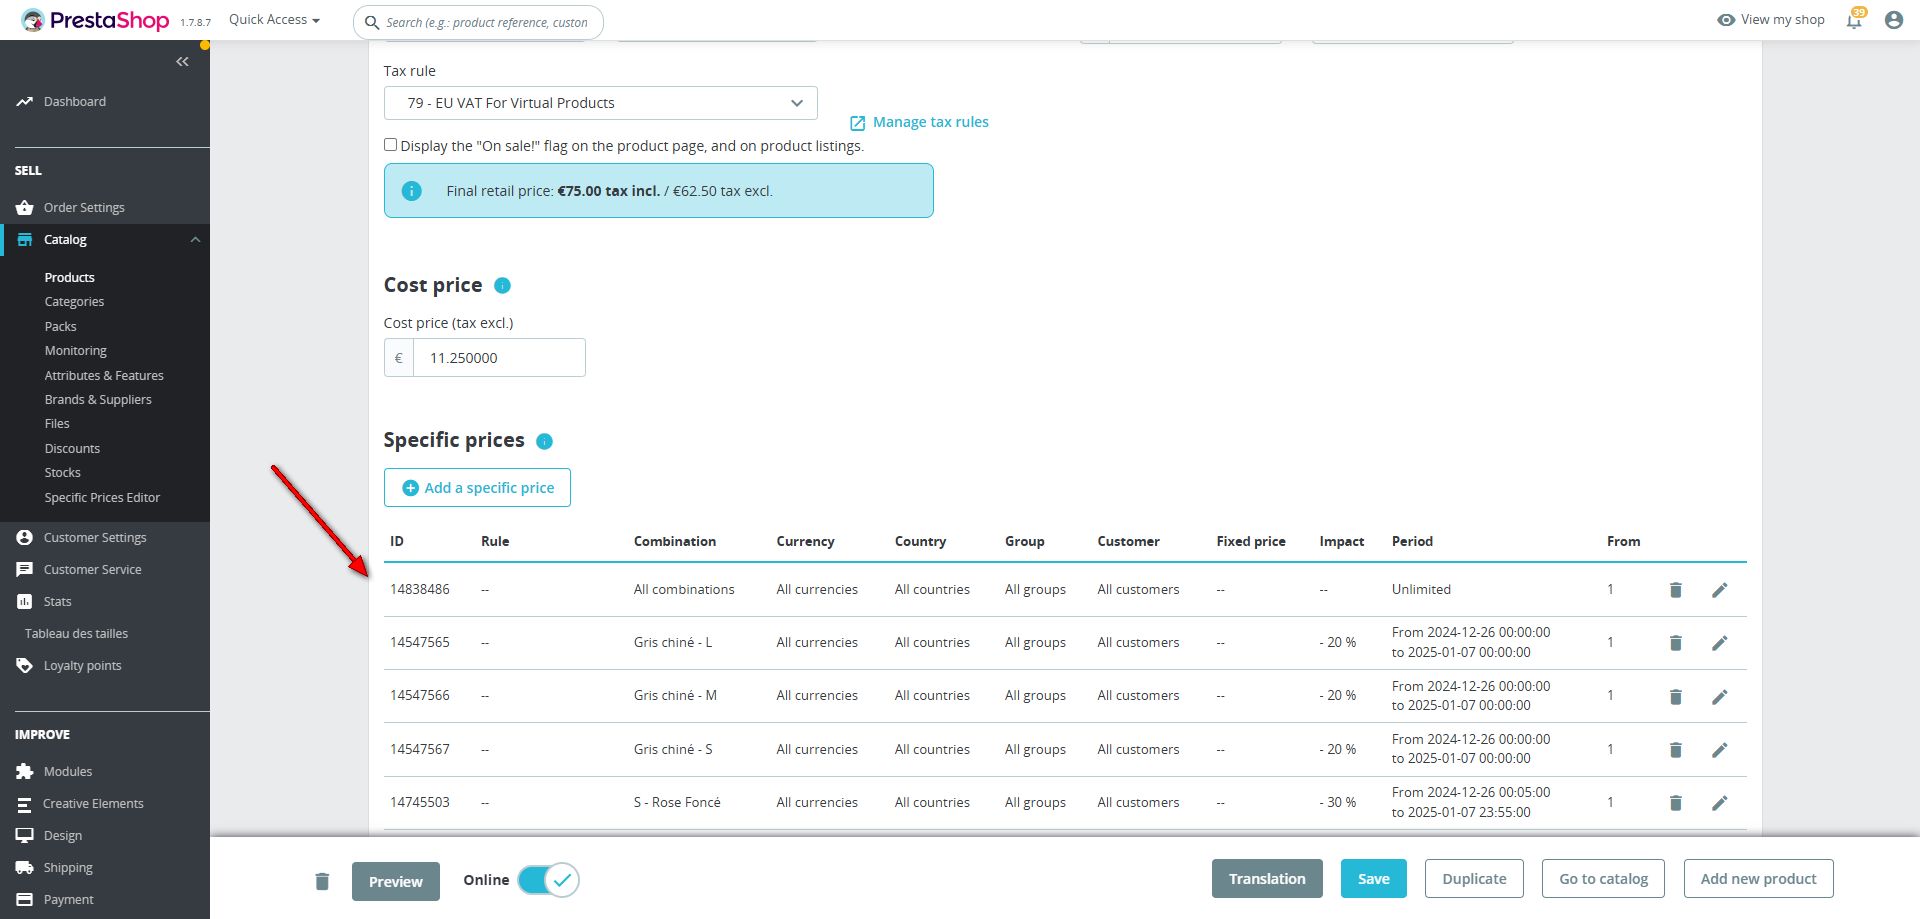Open the notifications bell

[x=1854, y=20]
